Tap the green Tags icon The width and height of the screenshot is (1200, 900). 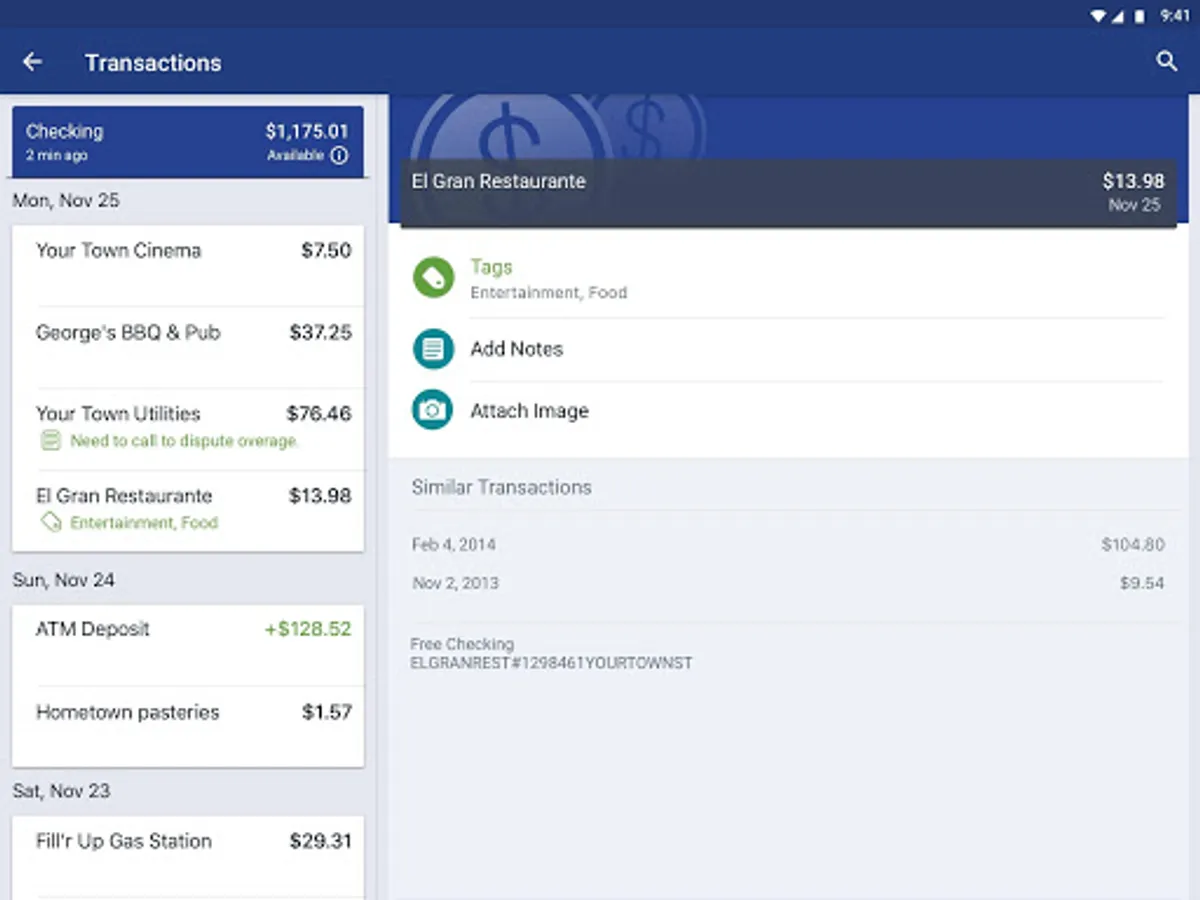(x=433, y=278)
